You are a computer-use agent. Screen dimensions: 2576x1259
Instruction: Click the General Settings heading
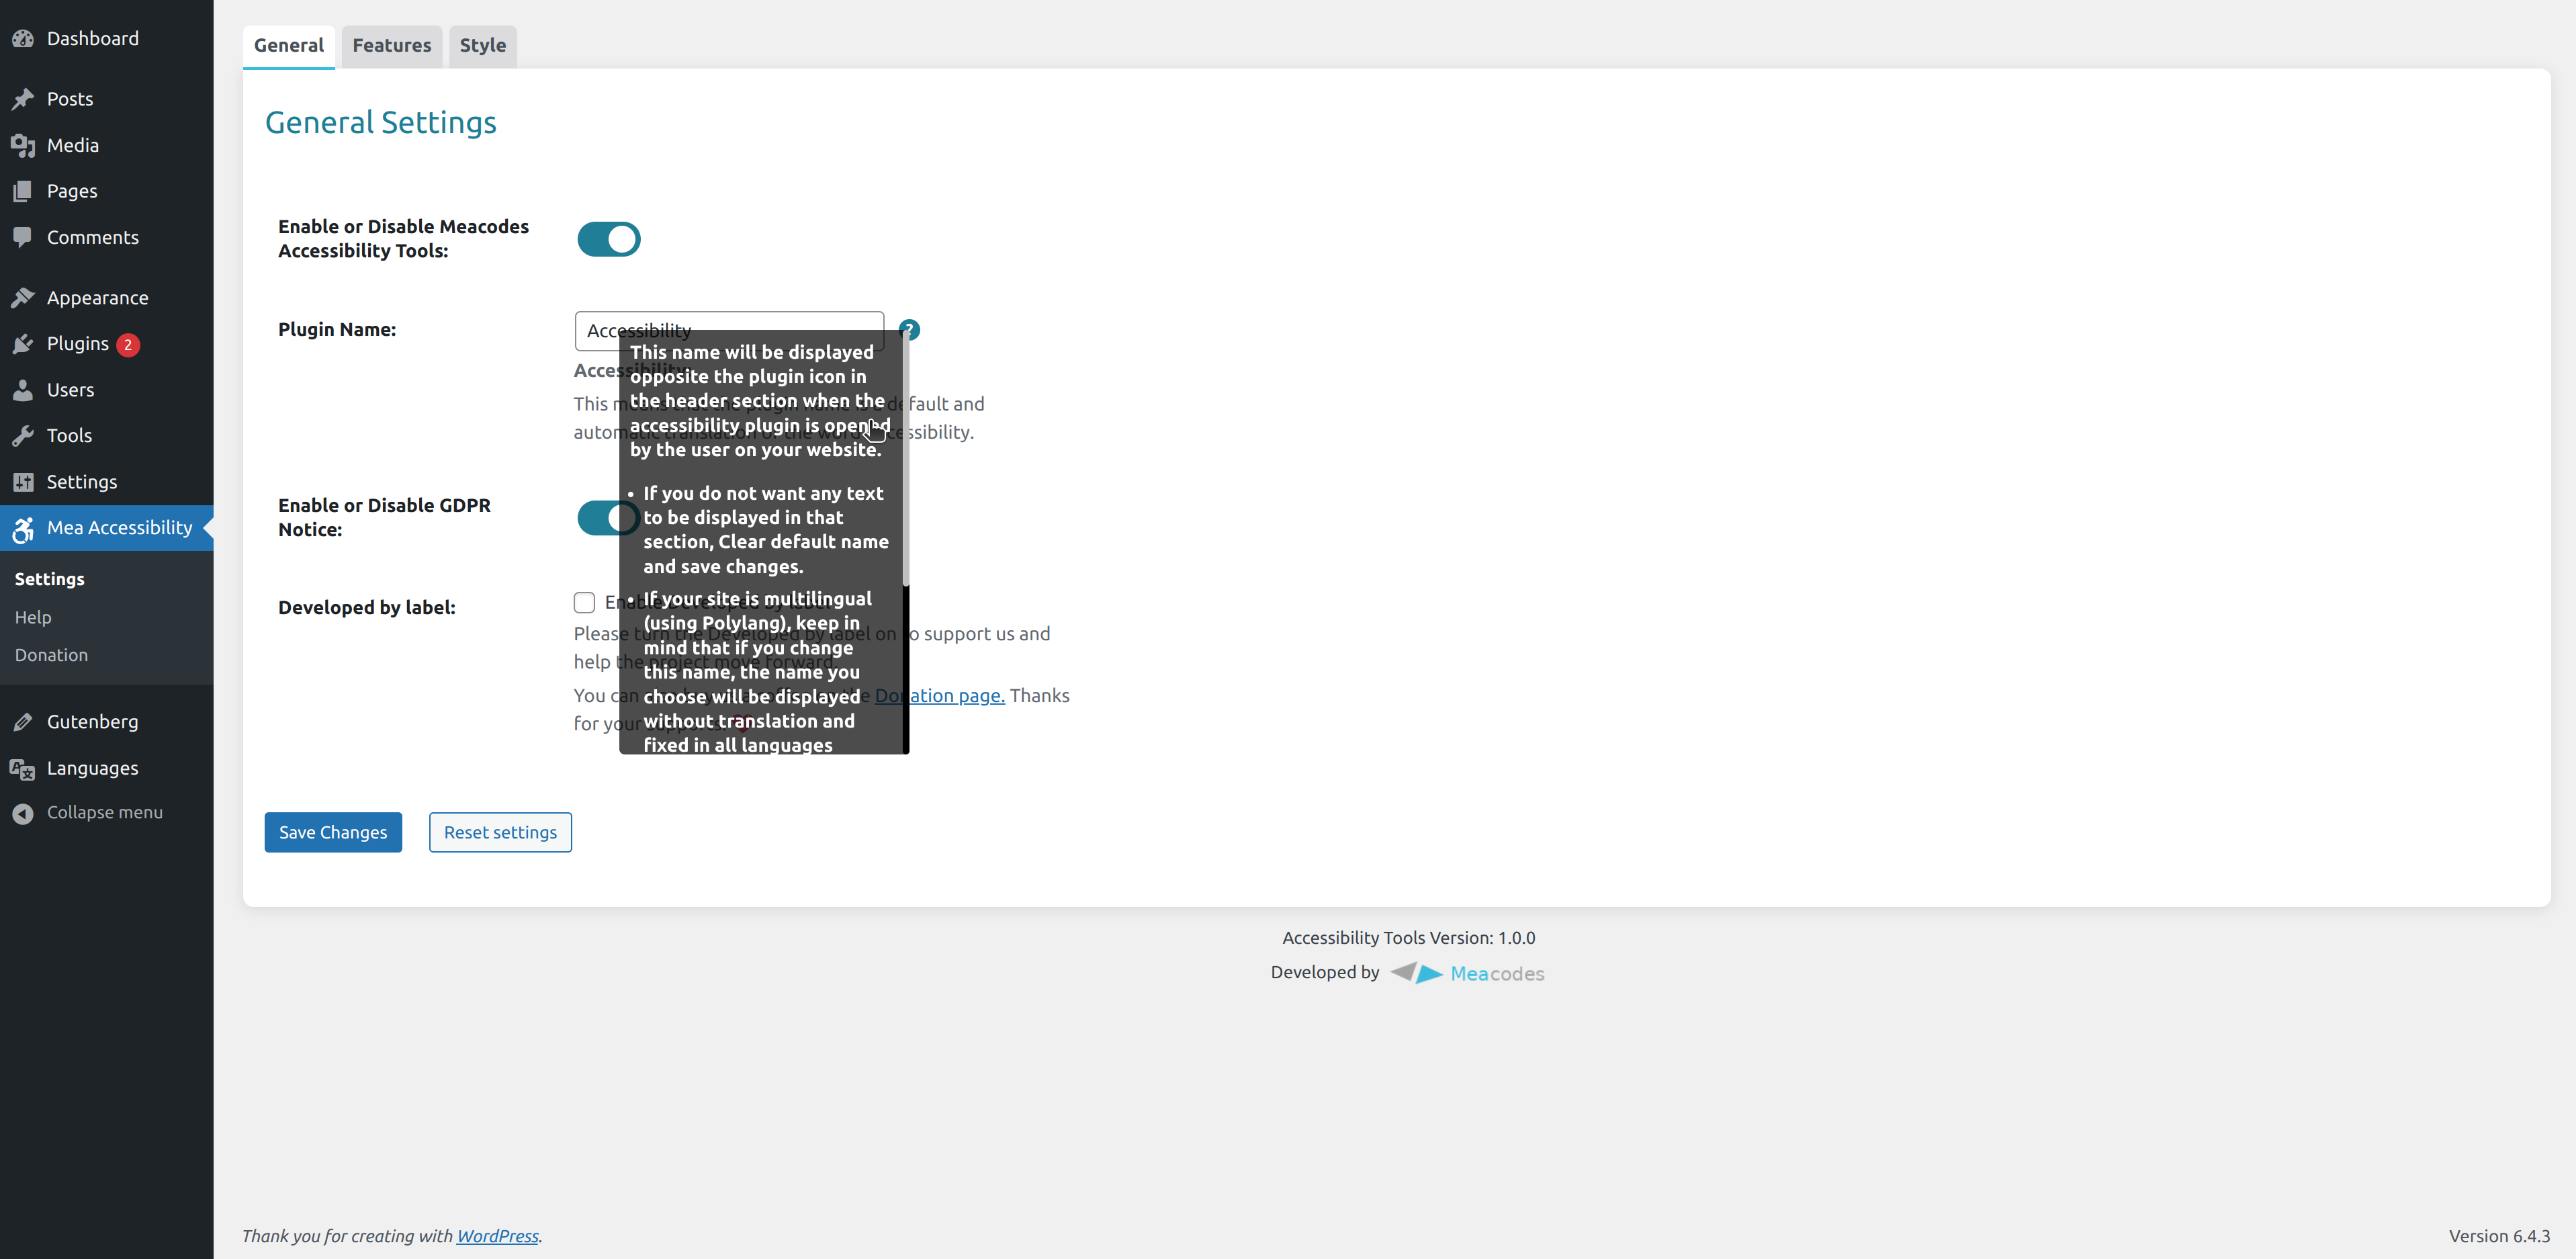click(381, 122)
